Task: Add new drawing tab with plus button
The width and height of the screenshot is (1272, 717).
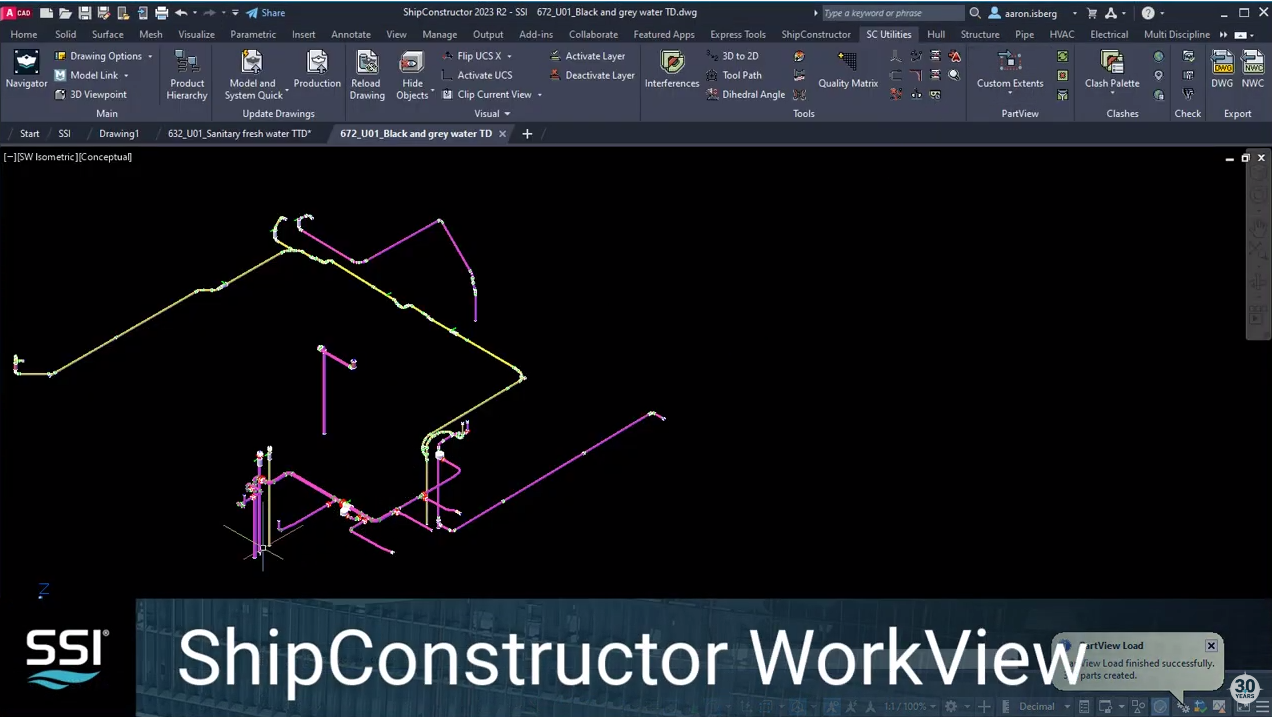Action: 527,133
